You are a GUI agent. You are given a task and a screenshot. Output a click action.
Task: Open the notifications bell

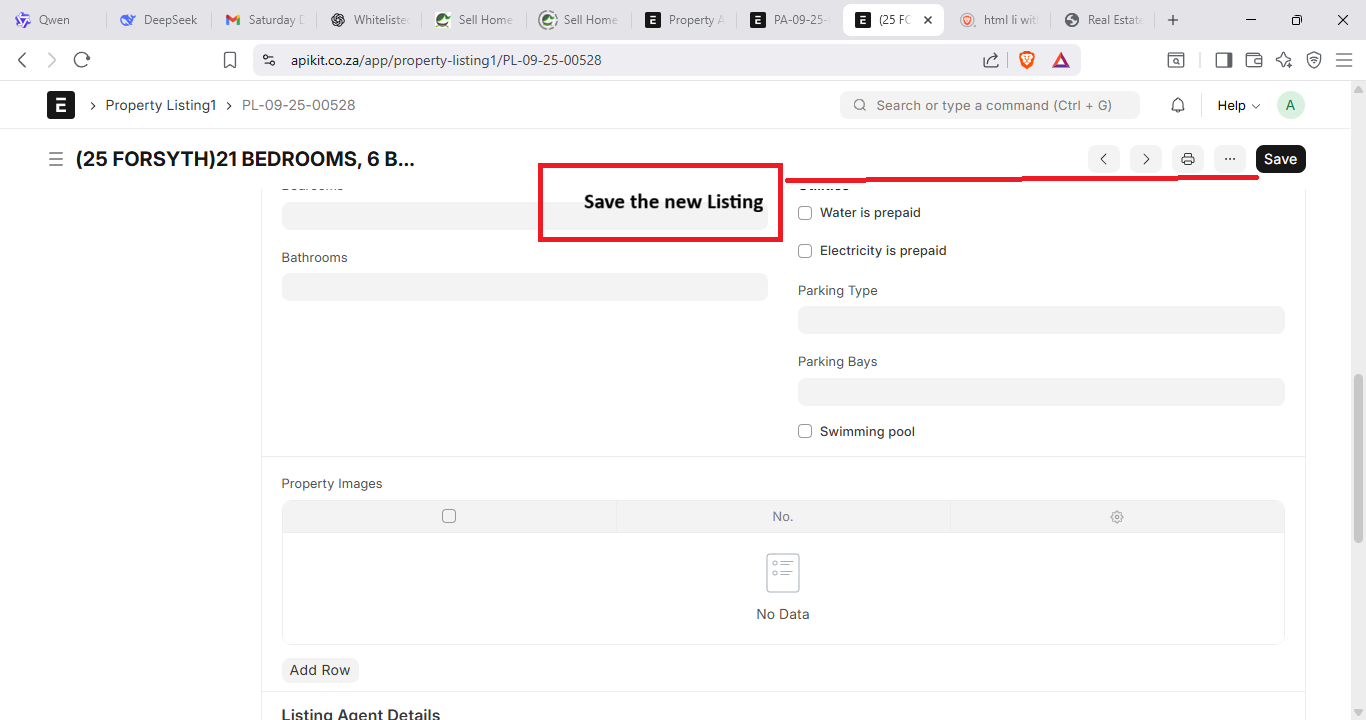[x=1178, y=105]
